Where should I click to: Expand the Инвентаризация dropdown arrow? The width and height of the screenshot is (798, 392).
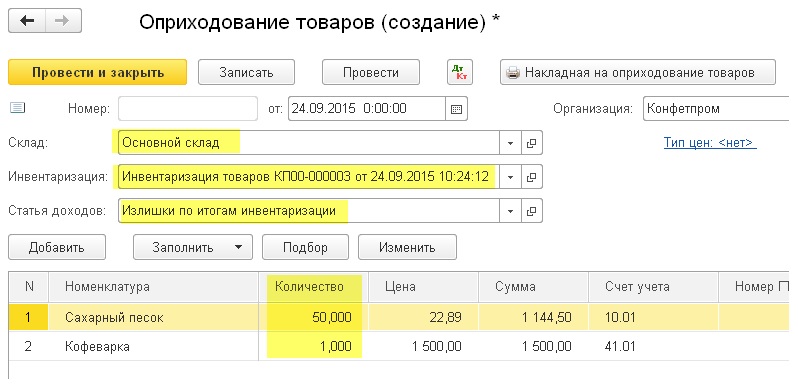[510, 177]
